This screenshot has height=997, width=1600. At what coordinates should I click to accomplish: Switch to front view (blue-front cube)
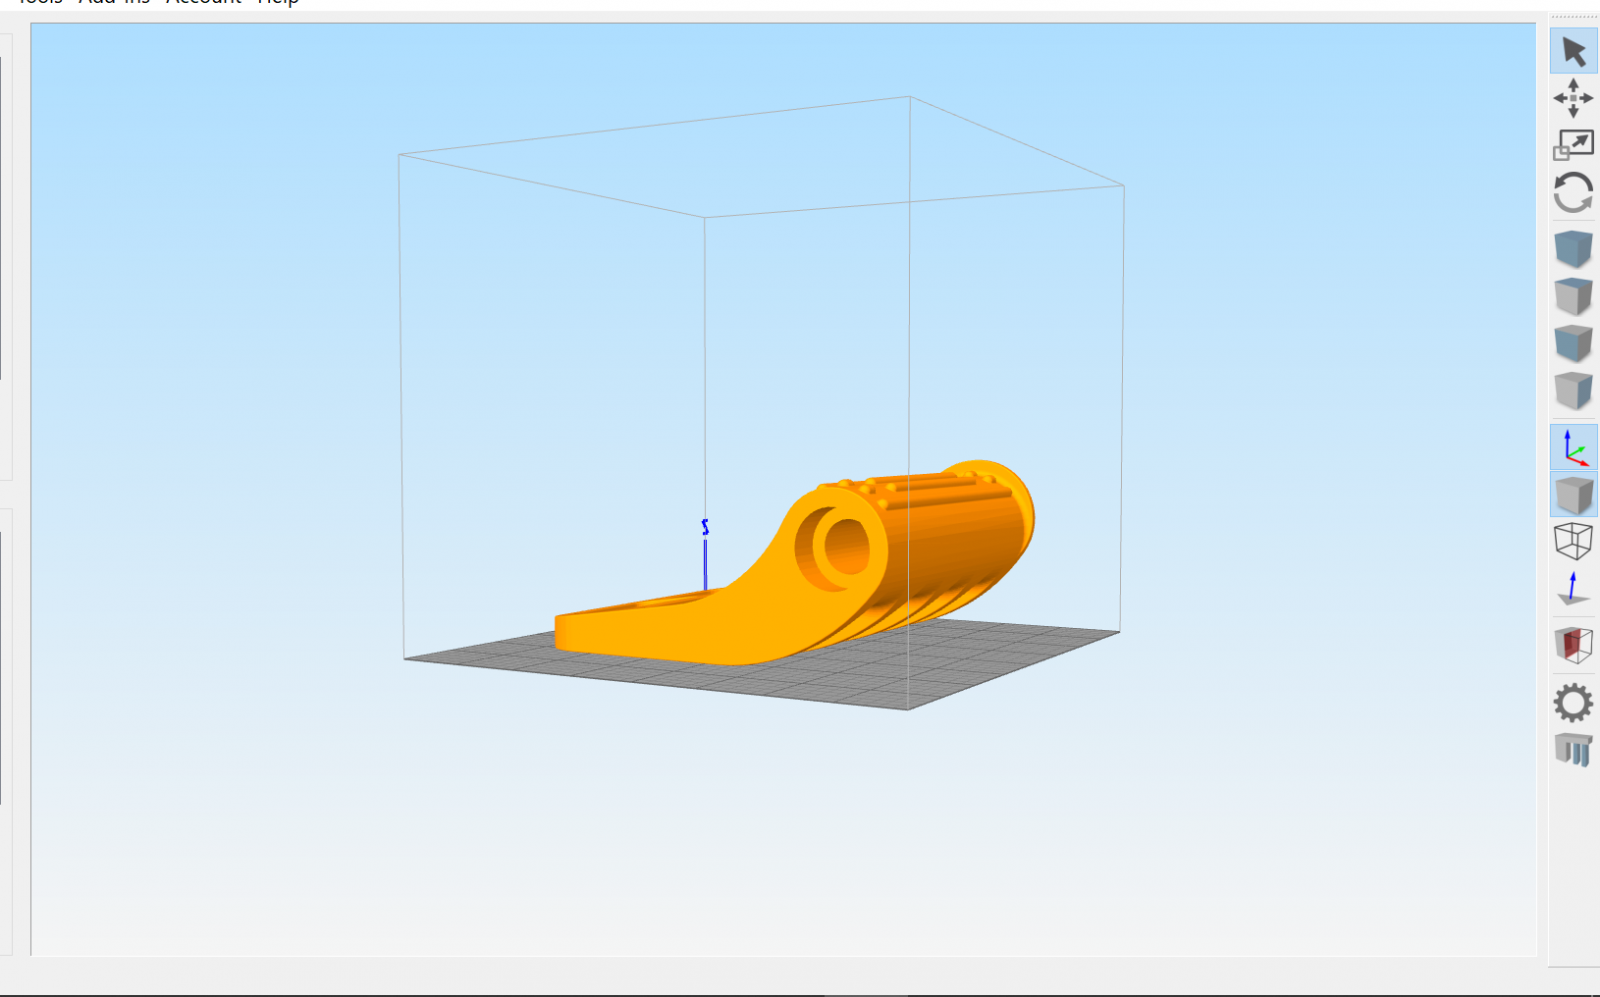point(1573,343)
